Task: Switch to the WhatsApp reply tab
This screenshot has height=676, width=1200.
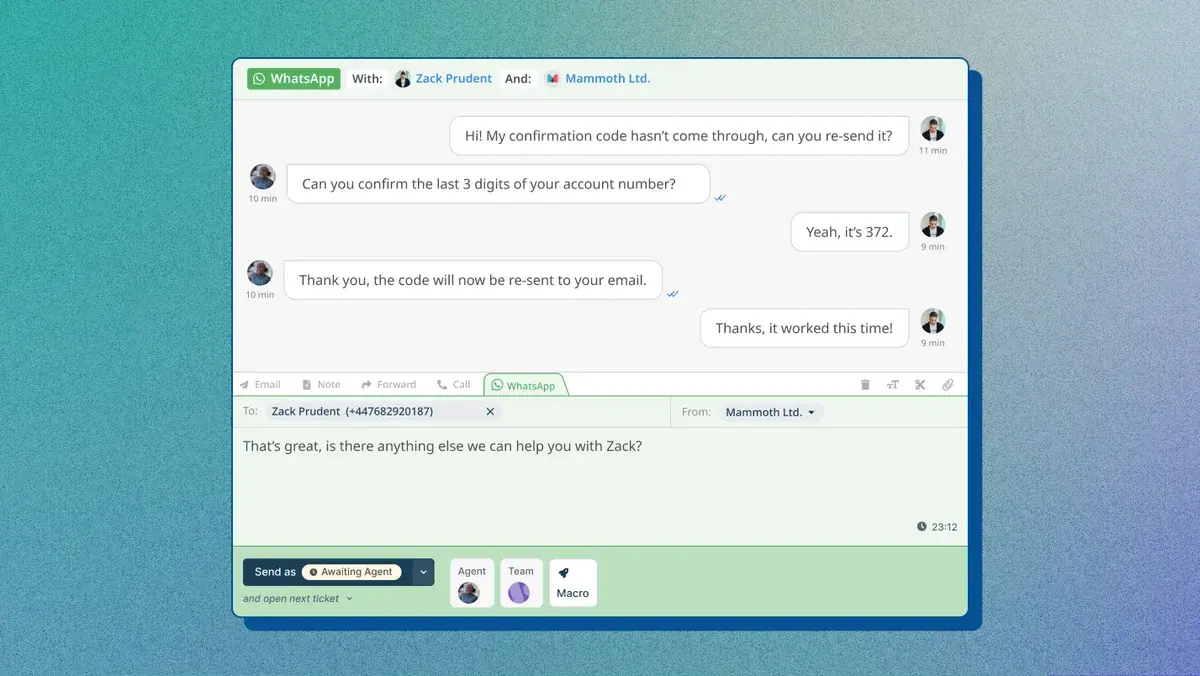Action: pyautogui.click(x=525, y=384)
